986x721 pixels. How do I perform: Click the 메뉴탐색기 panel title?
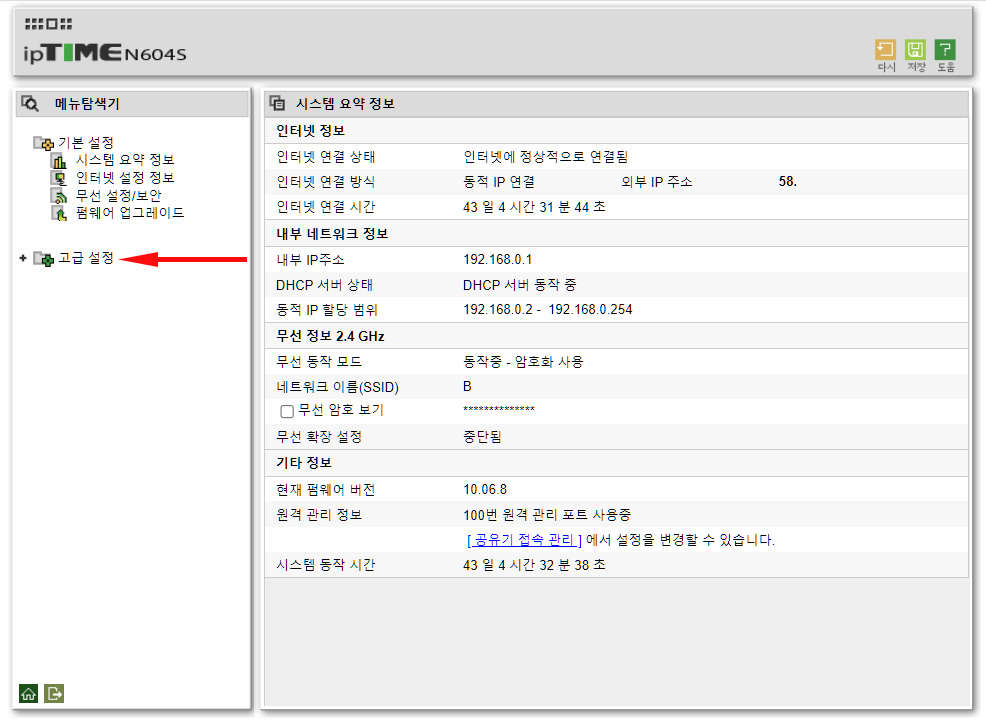point(87,104)
